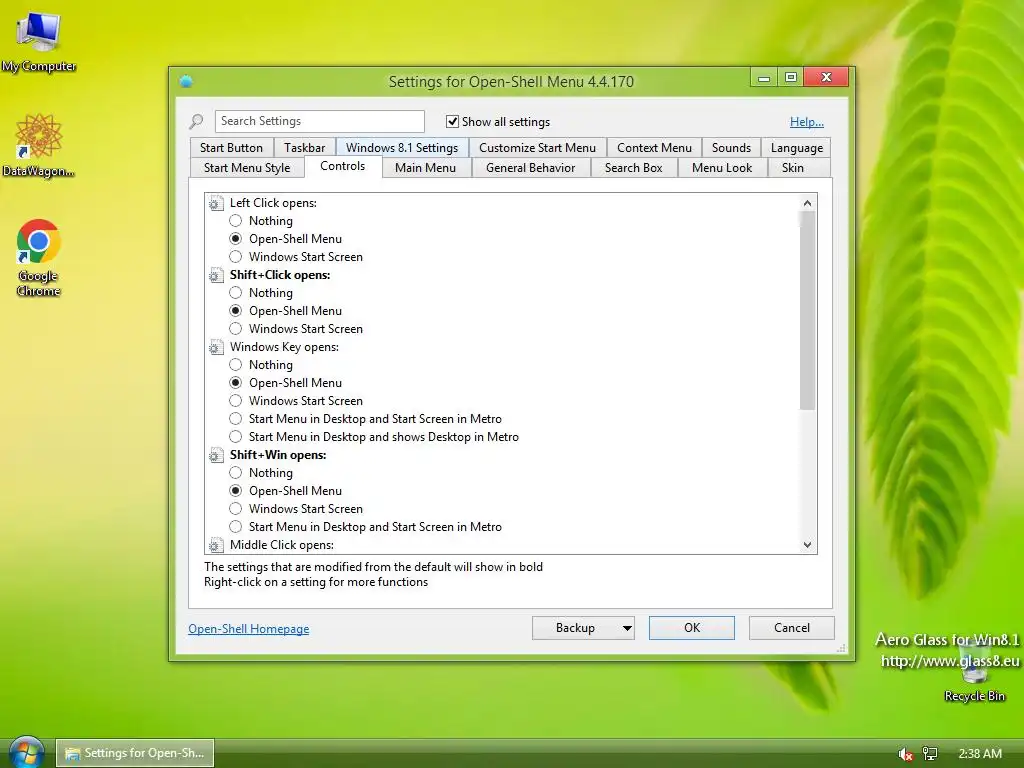
Task: Click the gear icon beside Left Click opens
Action: 216,204
